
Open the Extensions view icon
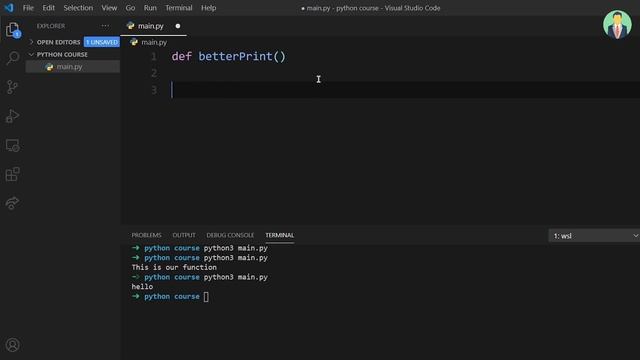[x=13, y=174]
